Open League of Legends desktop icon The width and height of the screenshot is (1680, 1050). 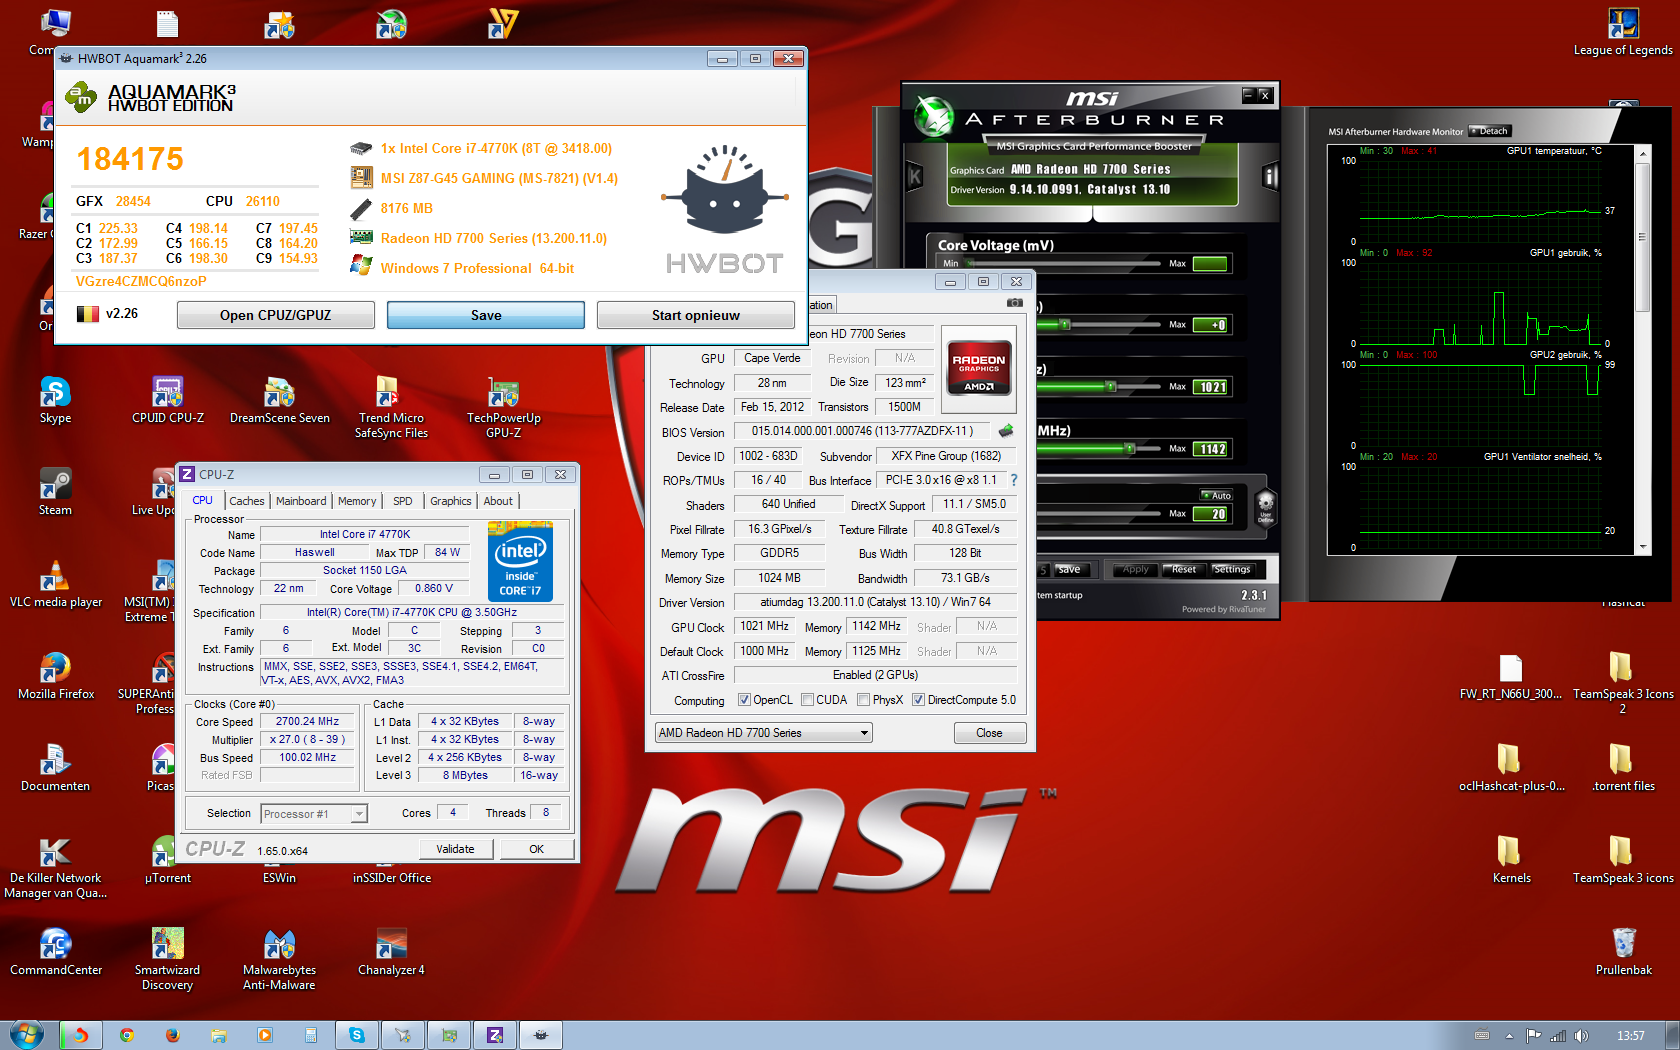tap(1623, 32)
